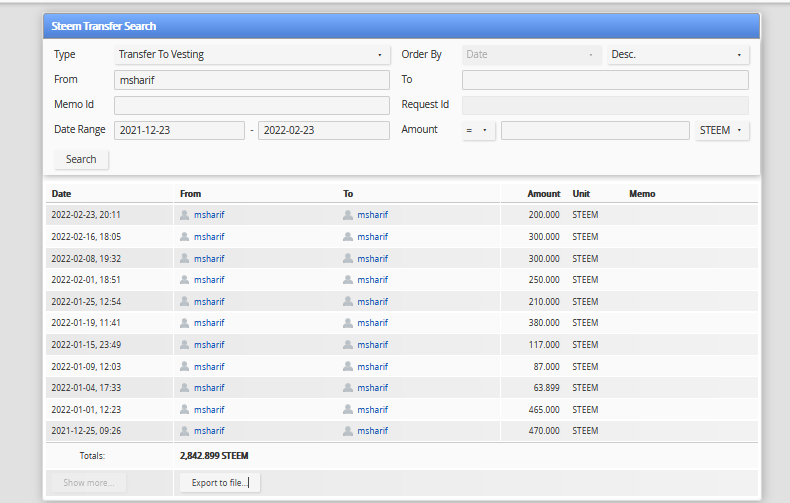Image resolution: width=790 pixels, height=503 pixels.
Task: Click the From field containing msharif
Action: (252, 80)
